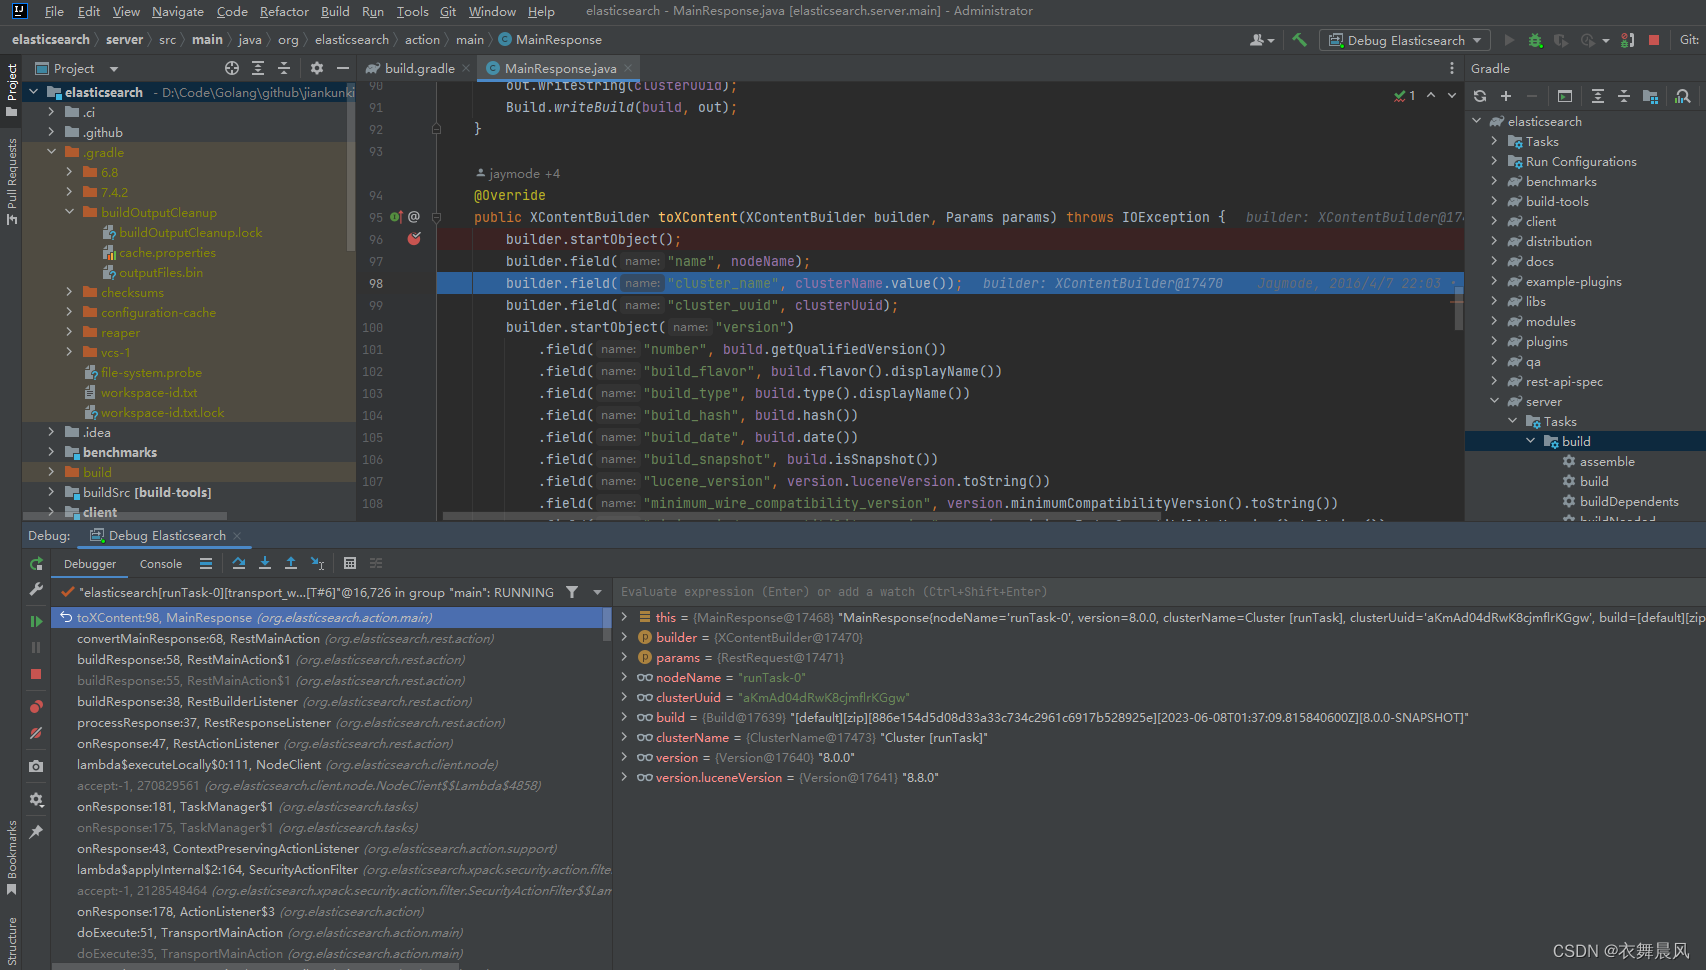The height and width of the screenshot is (970, 1706).
Task: Switch to the build.gradle editor tab
Action: pos(418,68)
